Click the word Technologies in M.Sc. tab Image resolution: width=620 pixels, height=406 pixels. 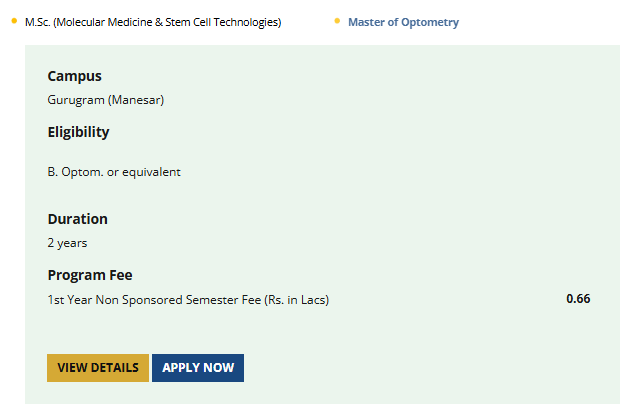pyautogui.click(x=246, y=22)
